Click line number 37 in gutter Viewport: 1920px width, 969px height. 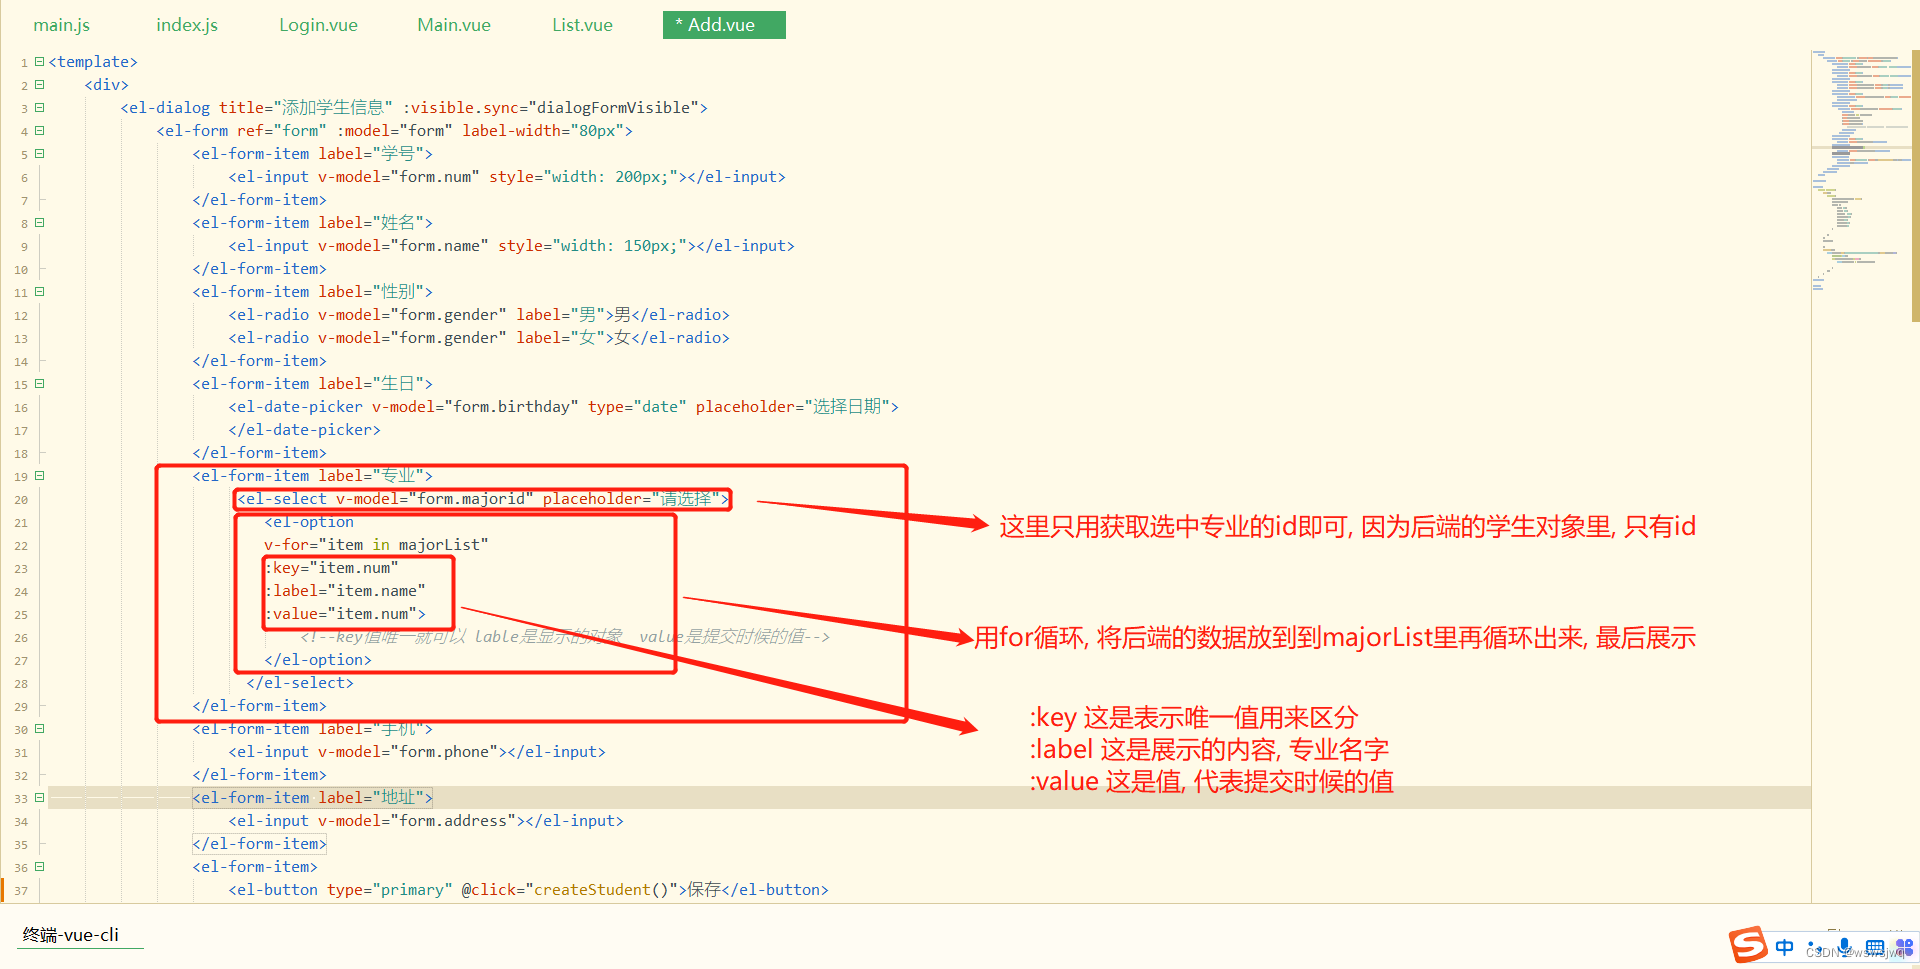[21, 891]
